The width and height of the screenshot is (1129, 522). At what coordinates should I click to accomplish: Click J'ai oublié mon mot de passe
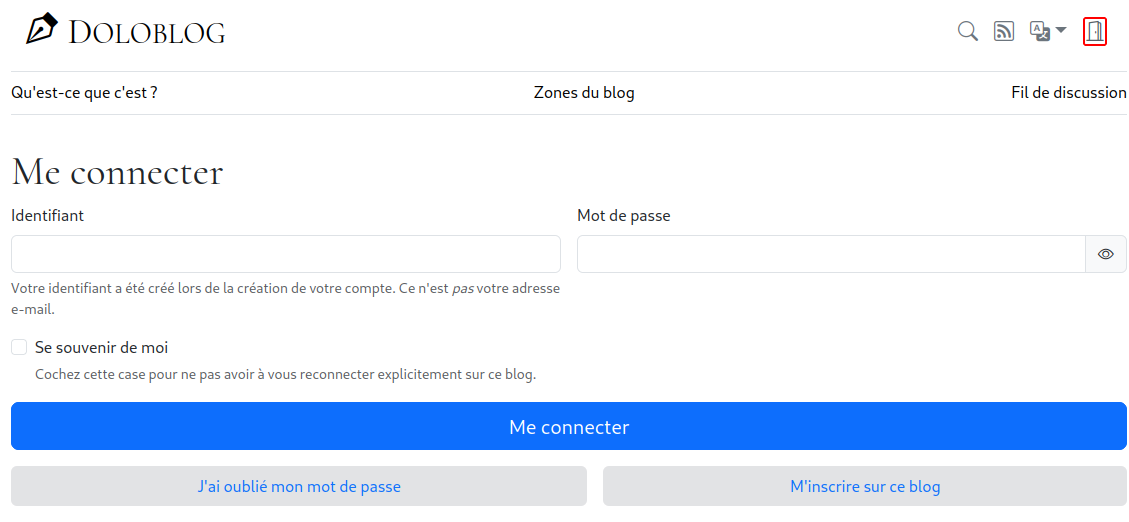299,486
